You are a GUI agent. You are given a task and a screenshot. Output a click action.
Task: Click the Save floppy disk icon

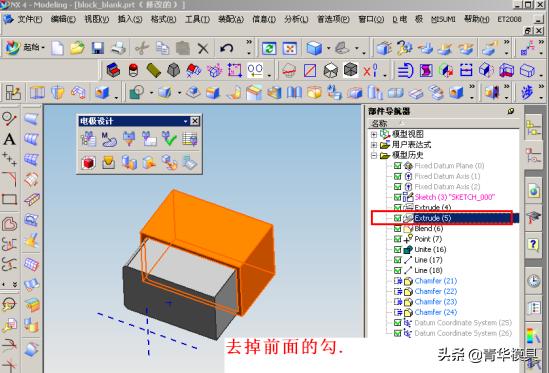click(x=98, y=48)
